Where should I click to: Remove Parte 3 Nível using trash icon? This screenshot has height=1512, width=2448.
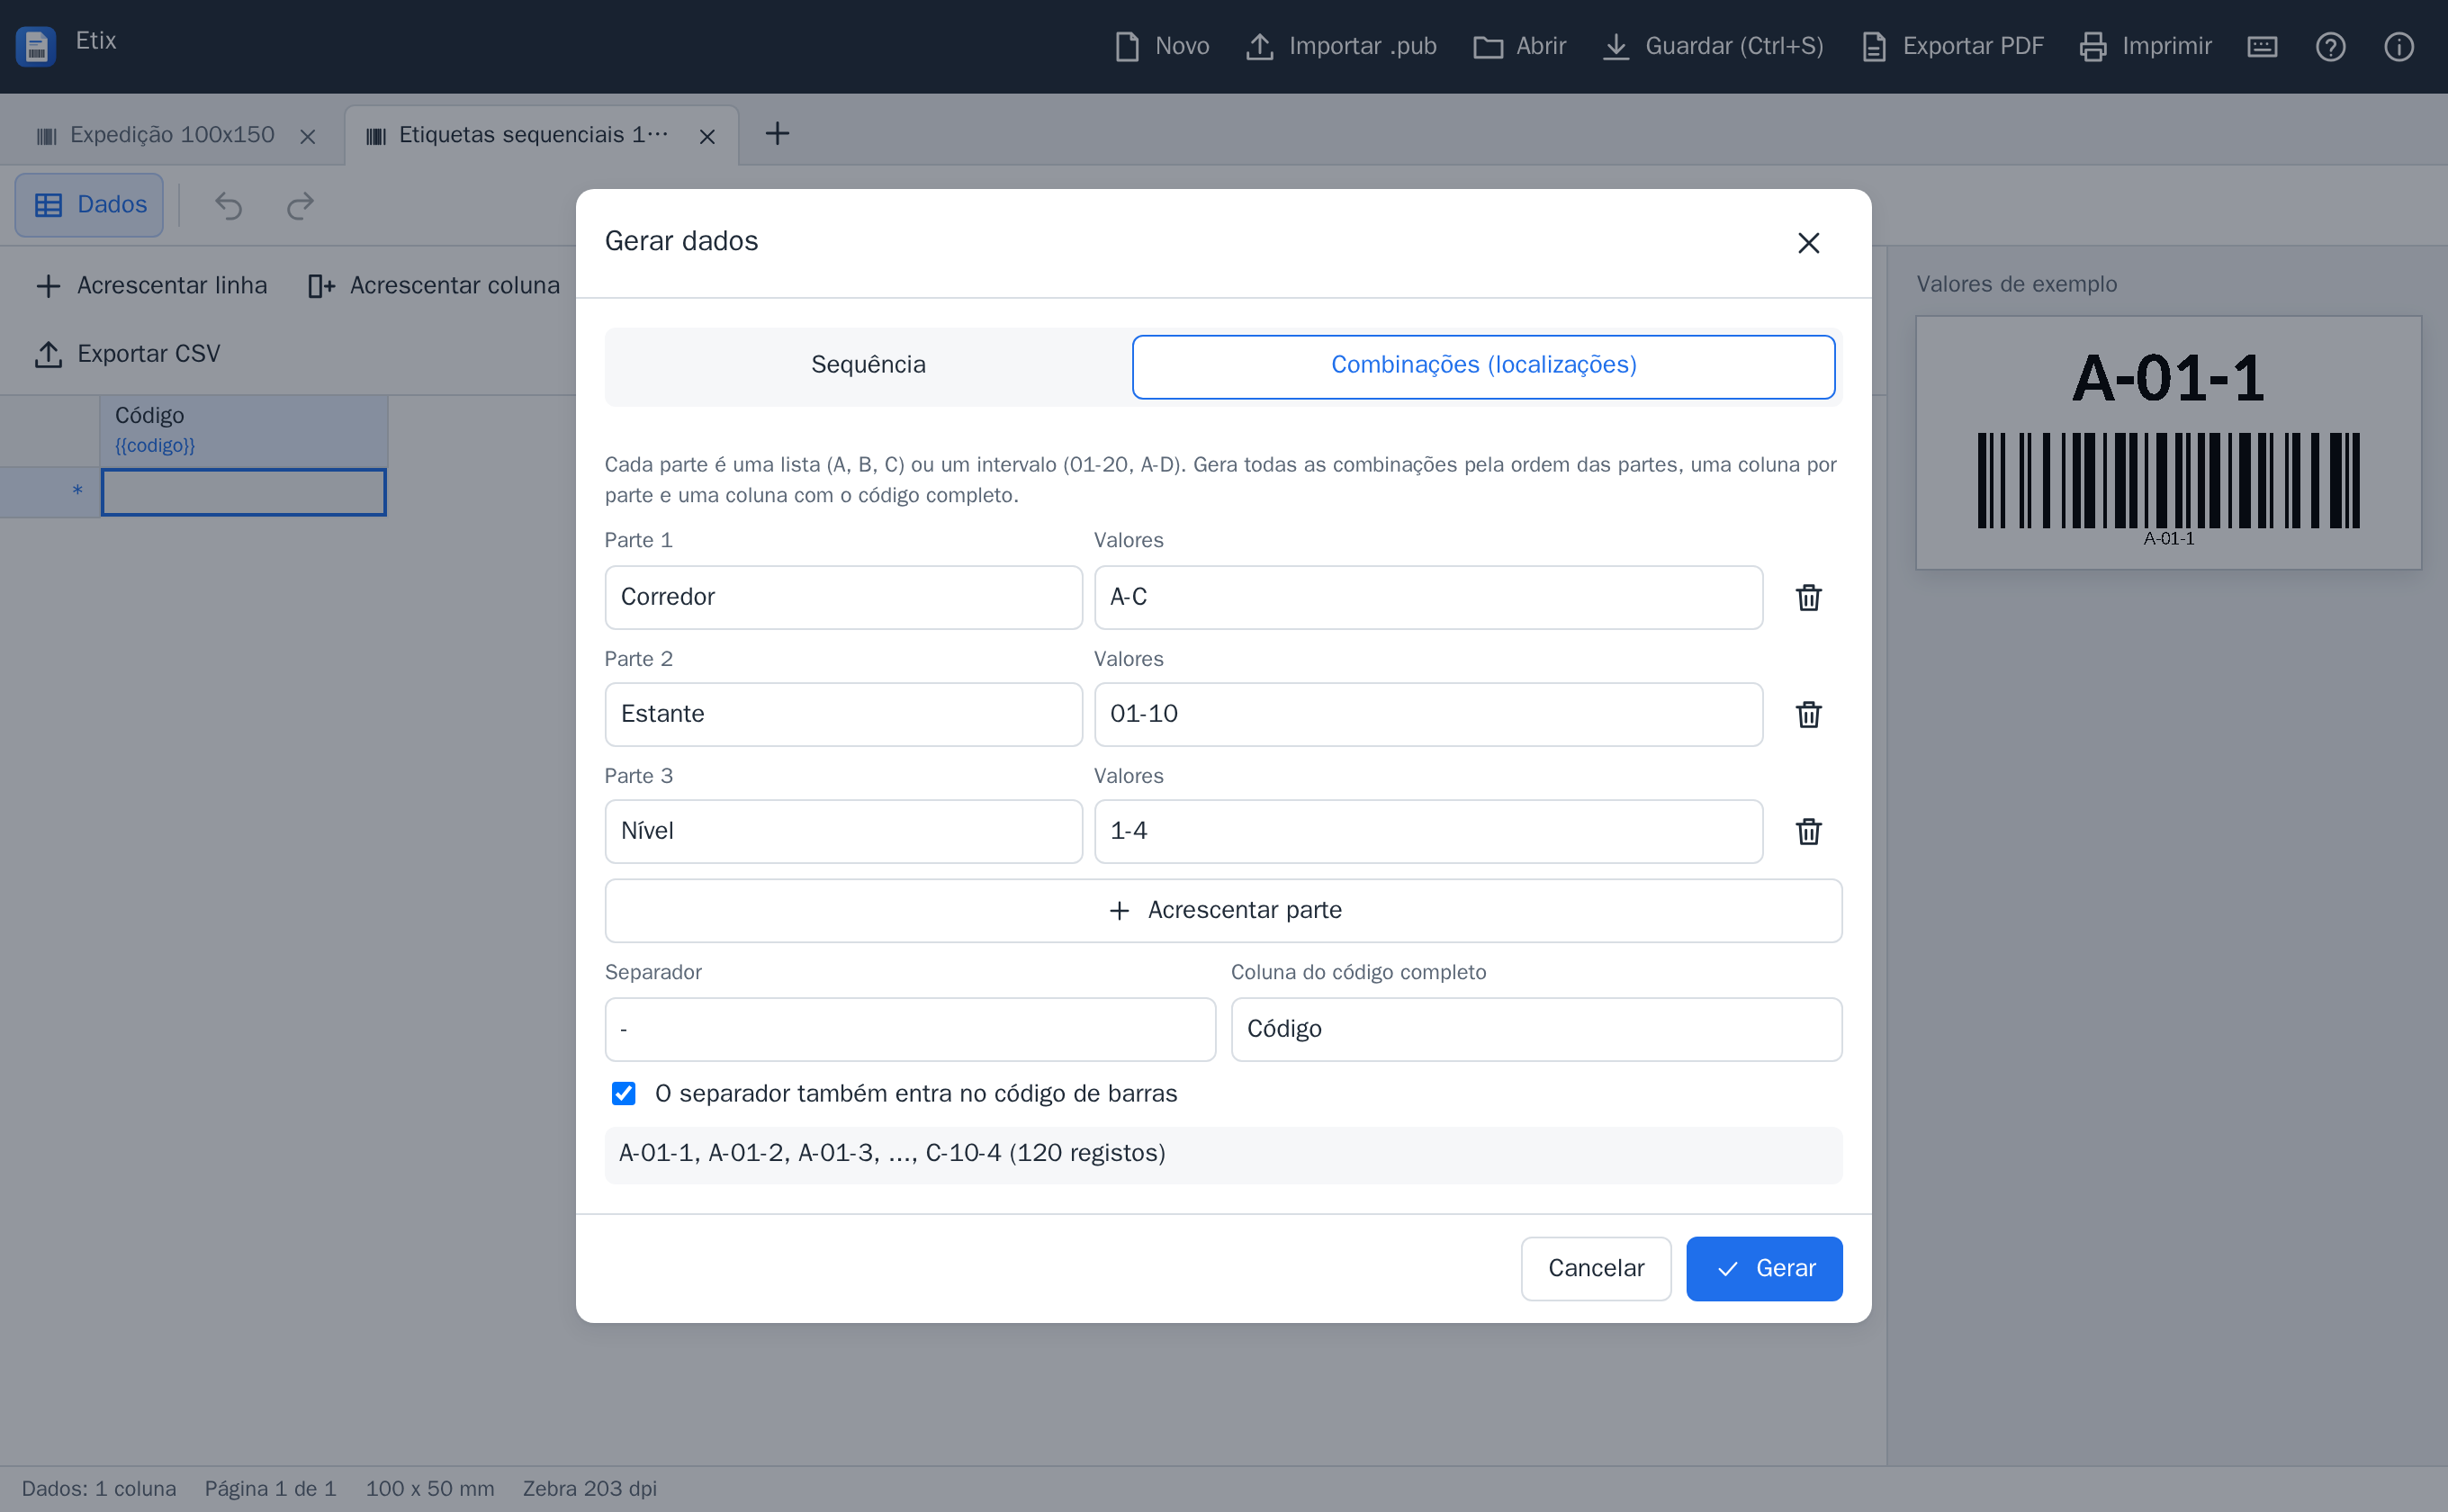1808,831
